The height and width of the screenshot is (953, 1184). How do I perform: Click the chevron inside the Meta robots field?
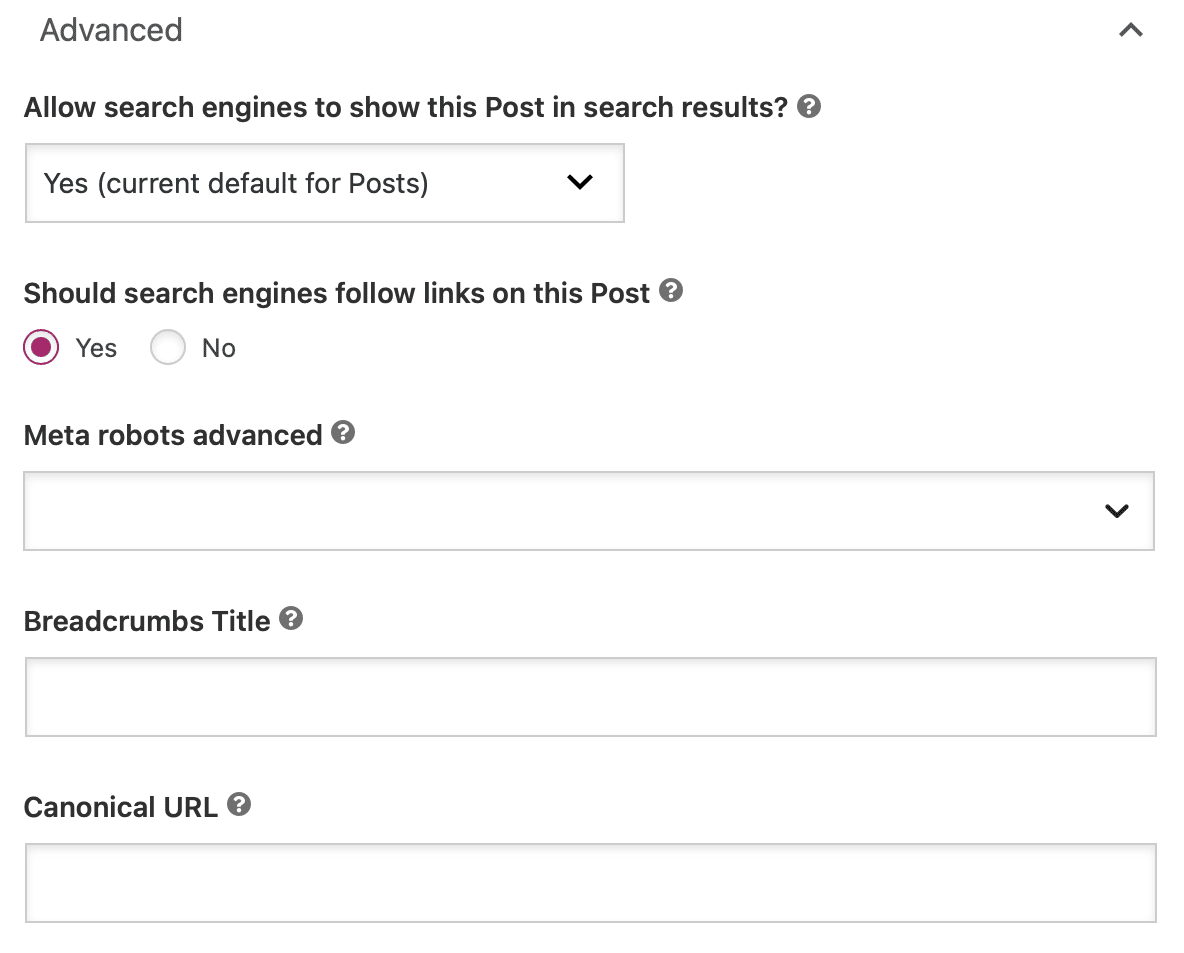click(x=1117, y=511)
